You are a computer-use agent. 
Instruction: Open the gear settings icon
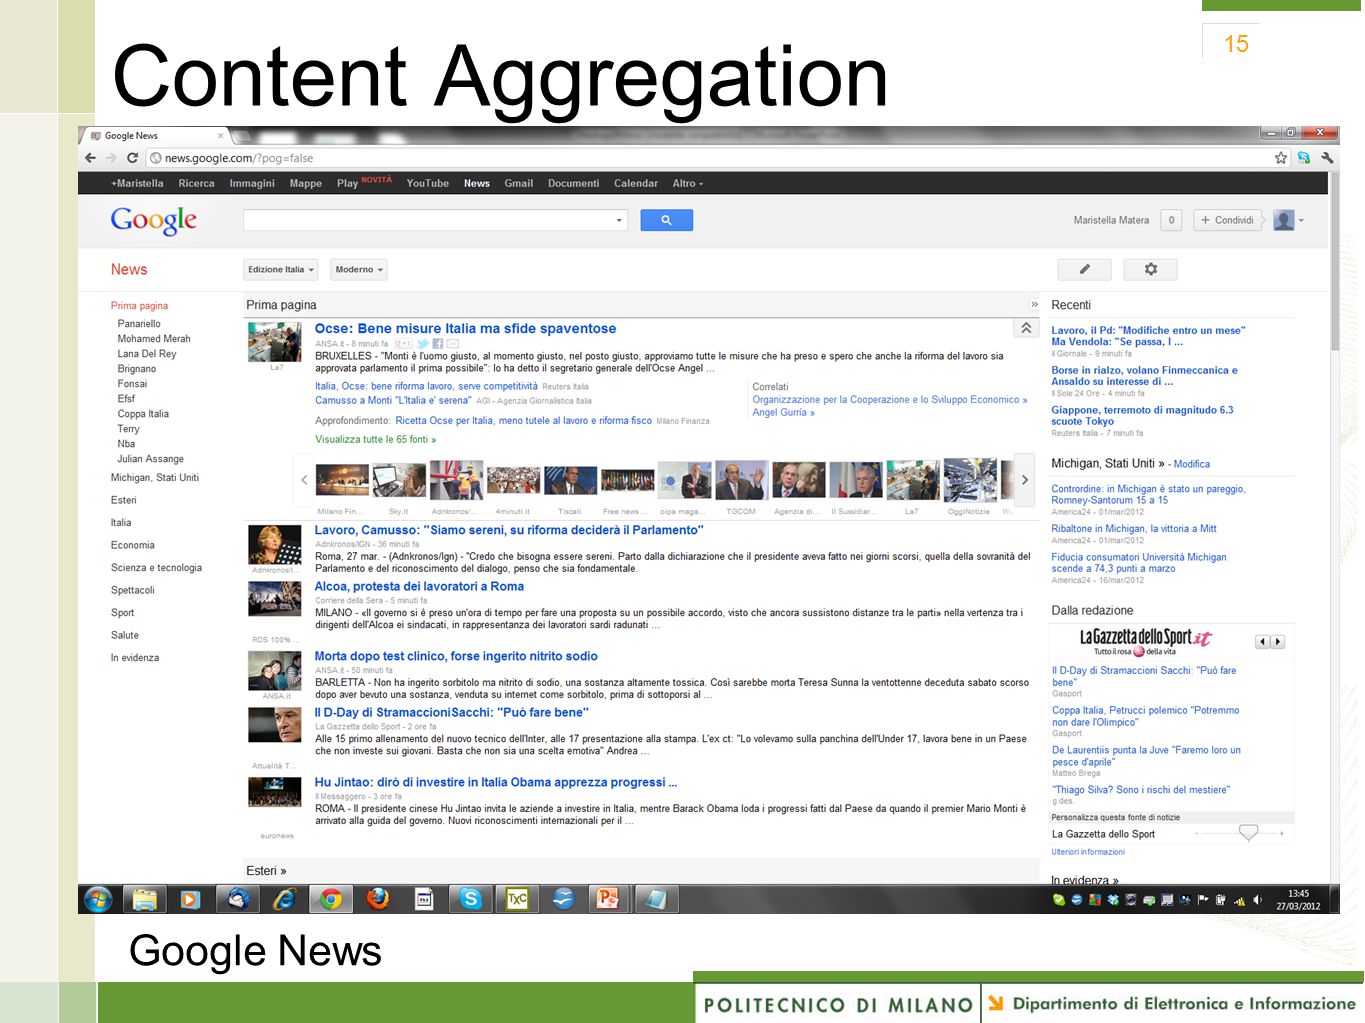click(x=1151, y=269)
